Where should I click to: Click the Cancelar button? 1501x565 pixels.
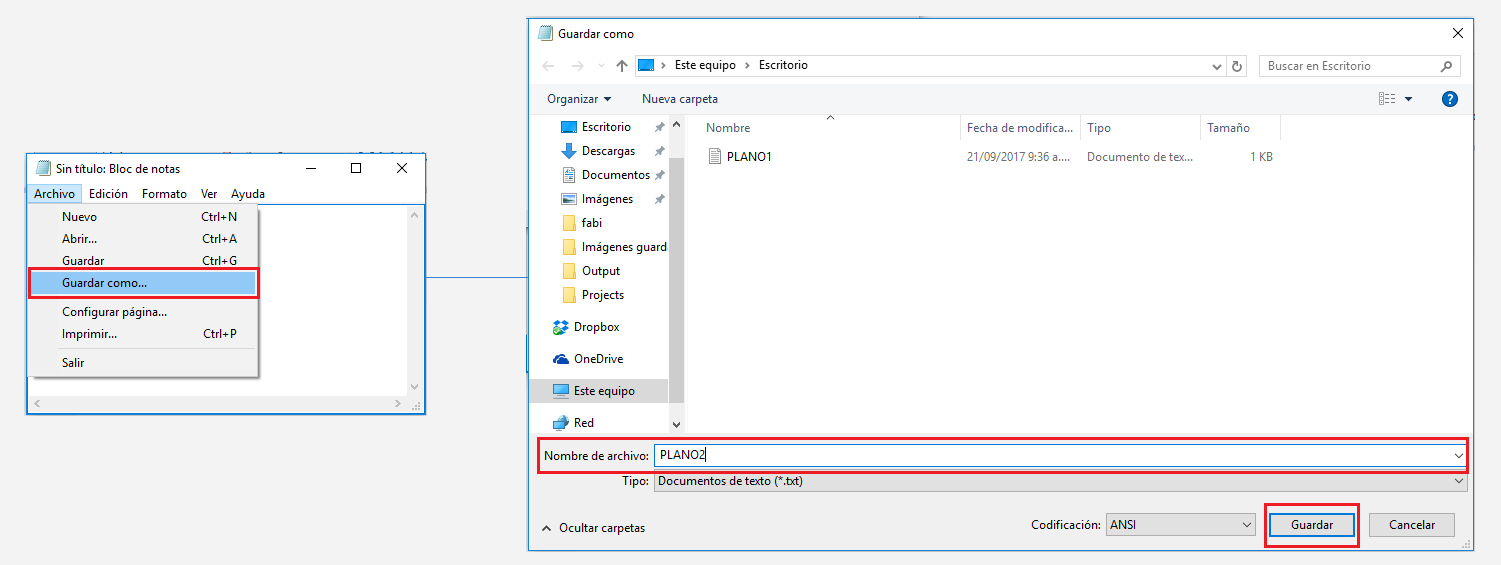pyautogui.click(x=1411, y=525)
